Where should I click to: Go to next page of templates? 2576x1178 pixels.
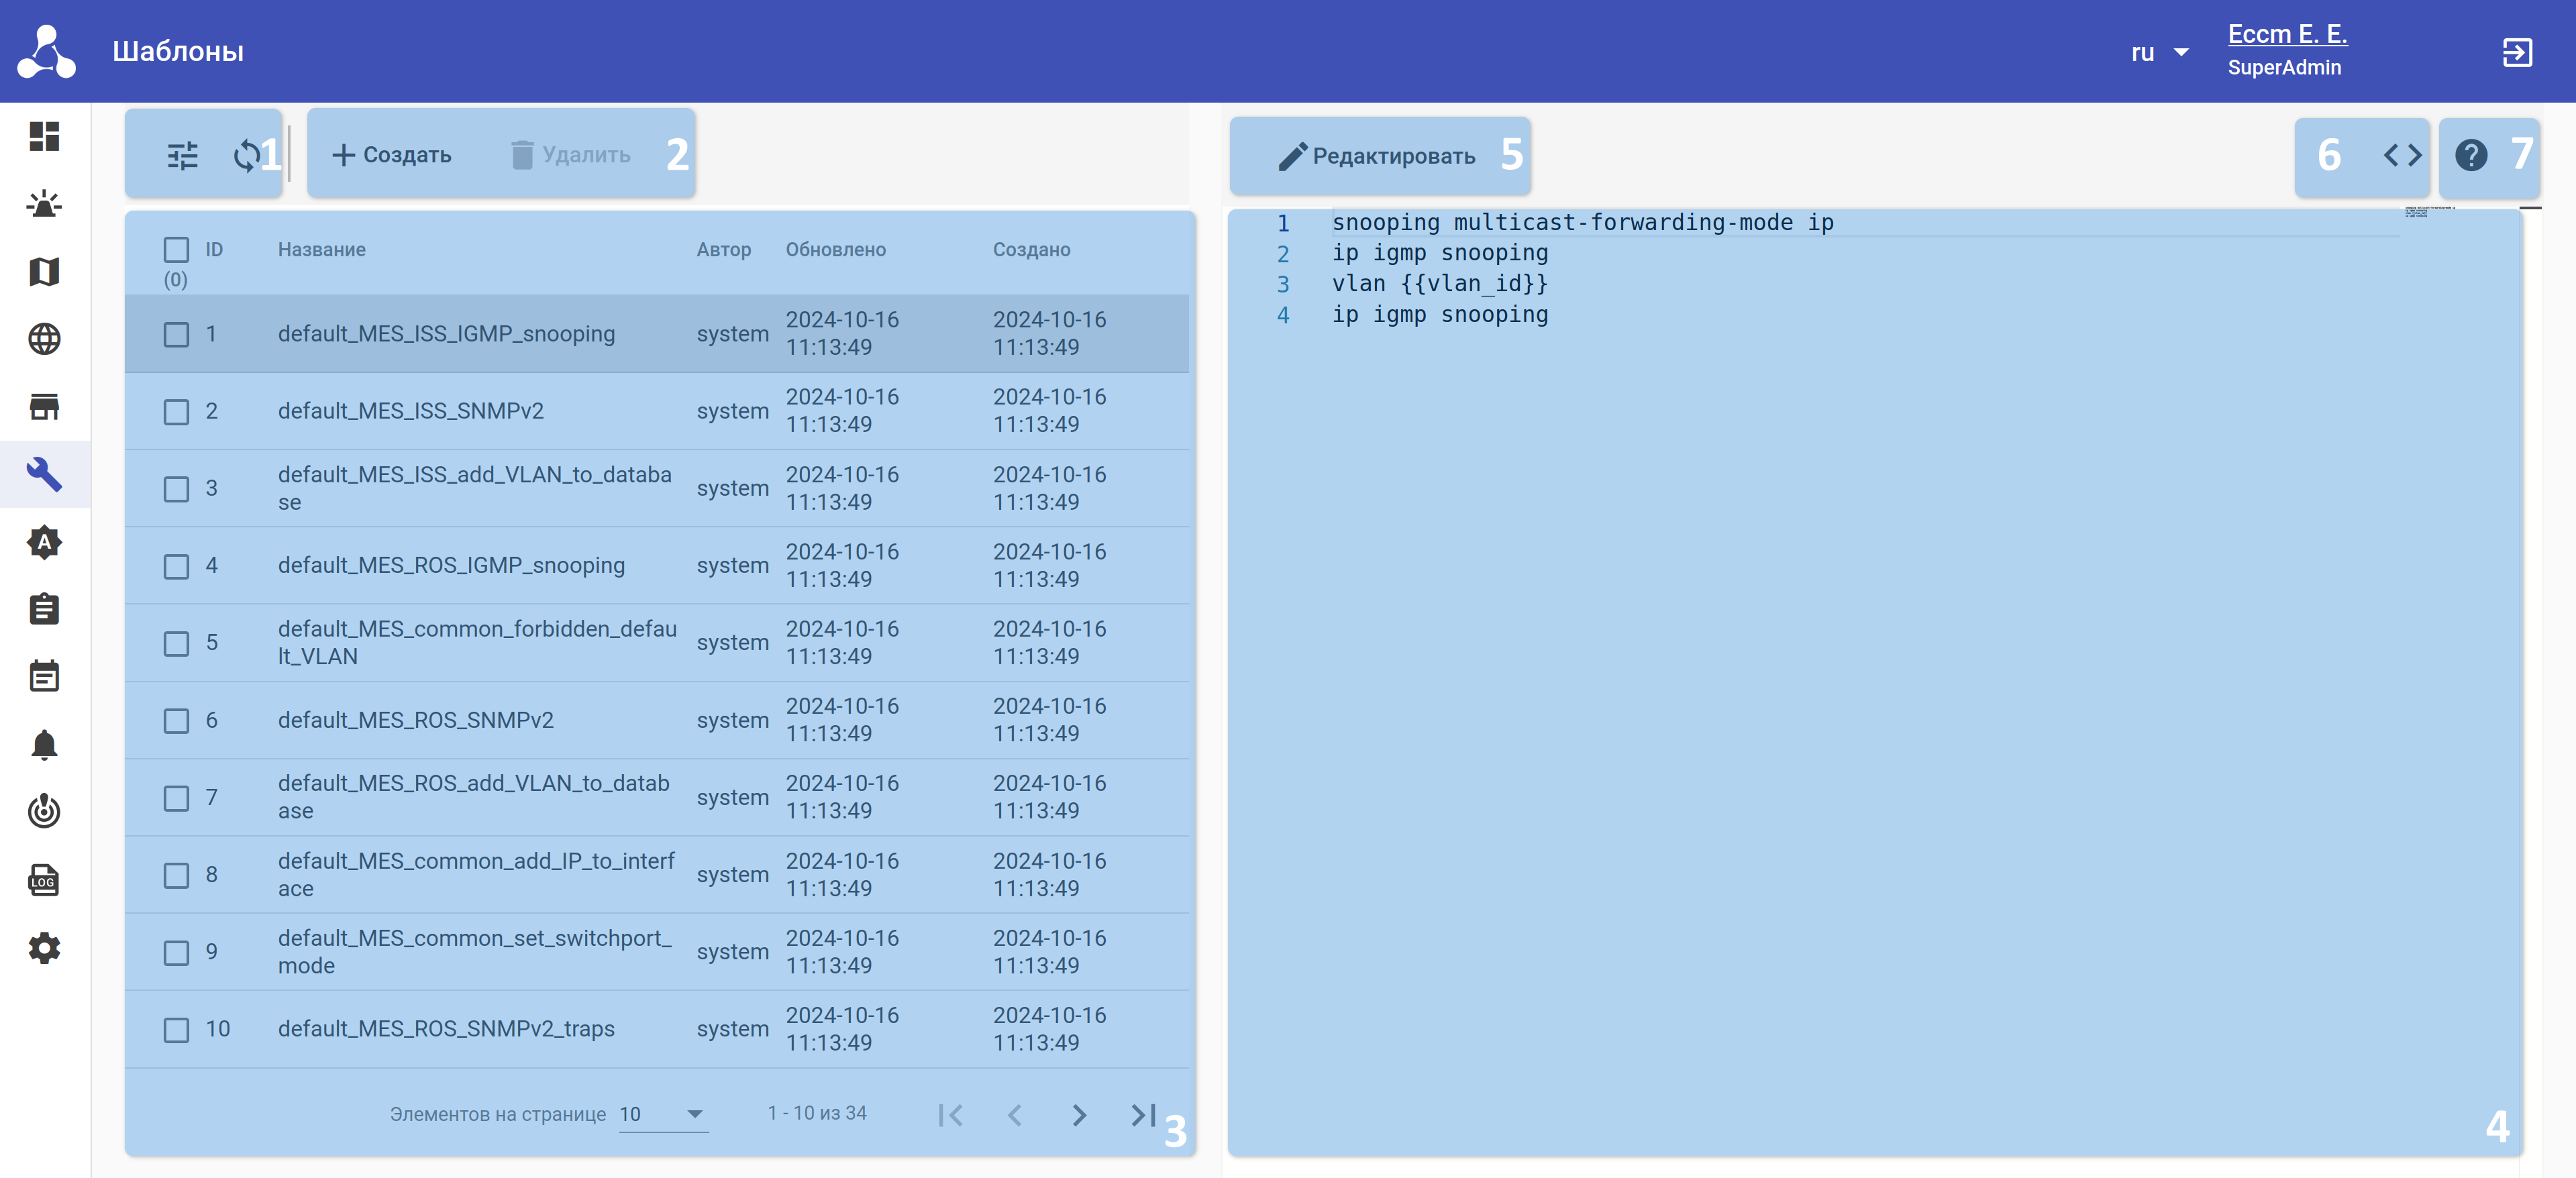pyautogui.click(x=1078, y=1114)
